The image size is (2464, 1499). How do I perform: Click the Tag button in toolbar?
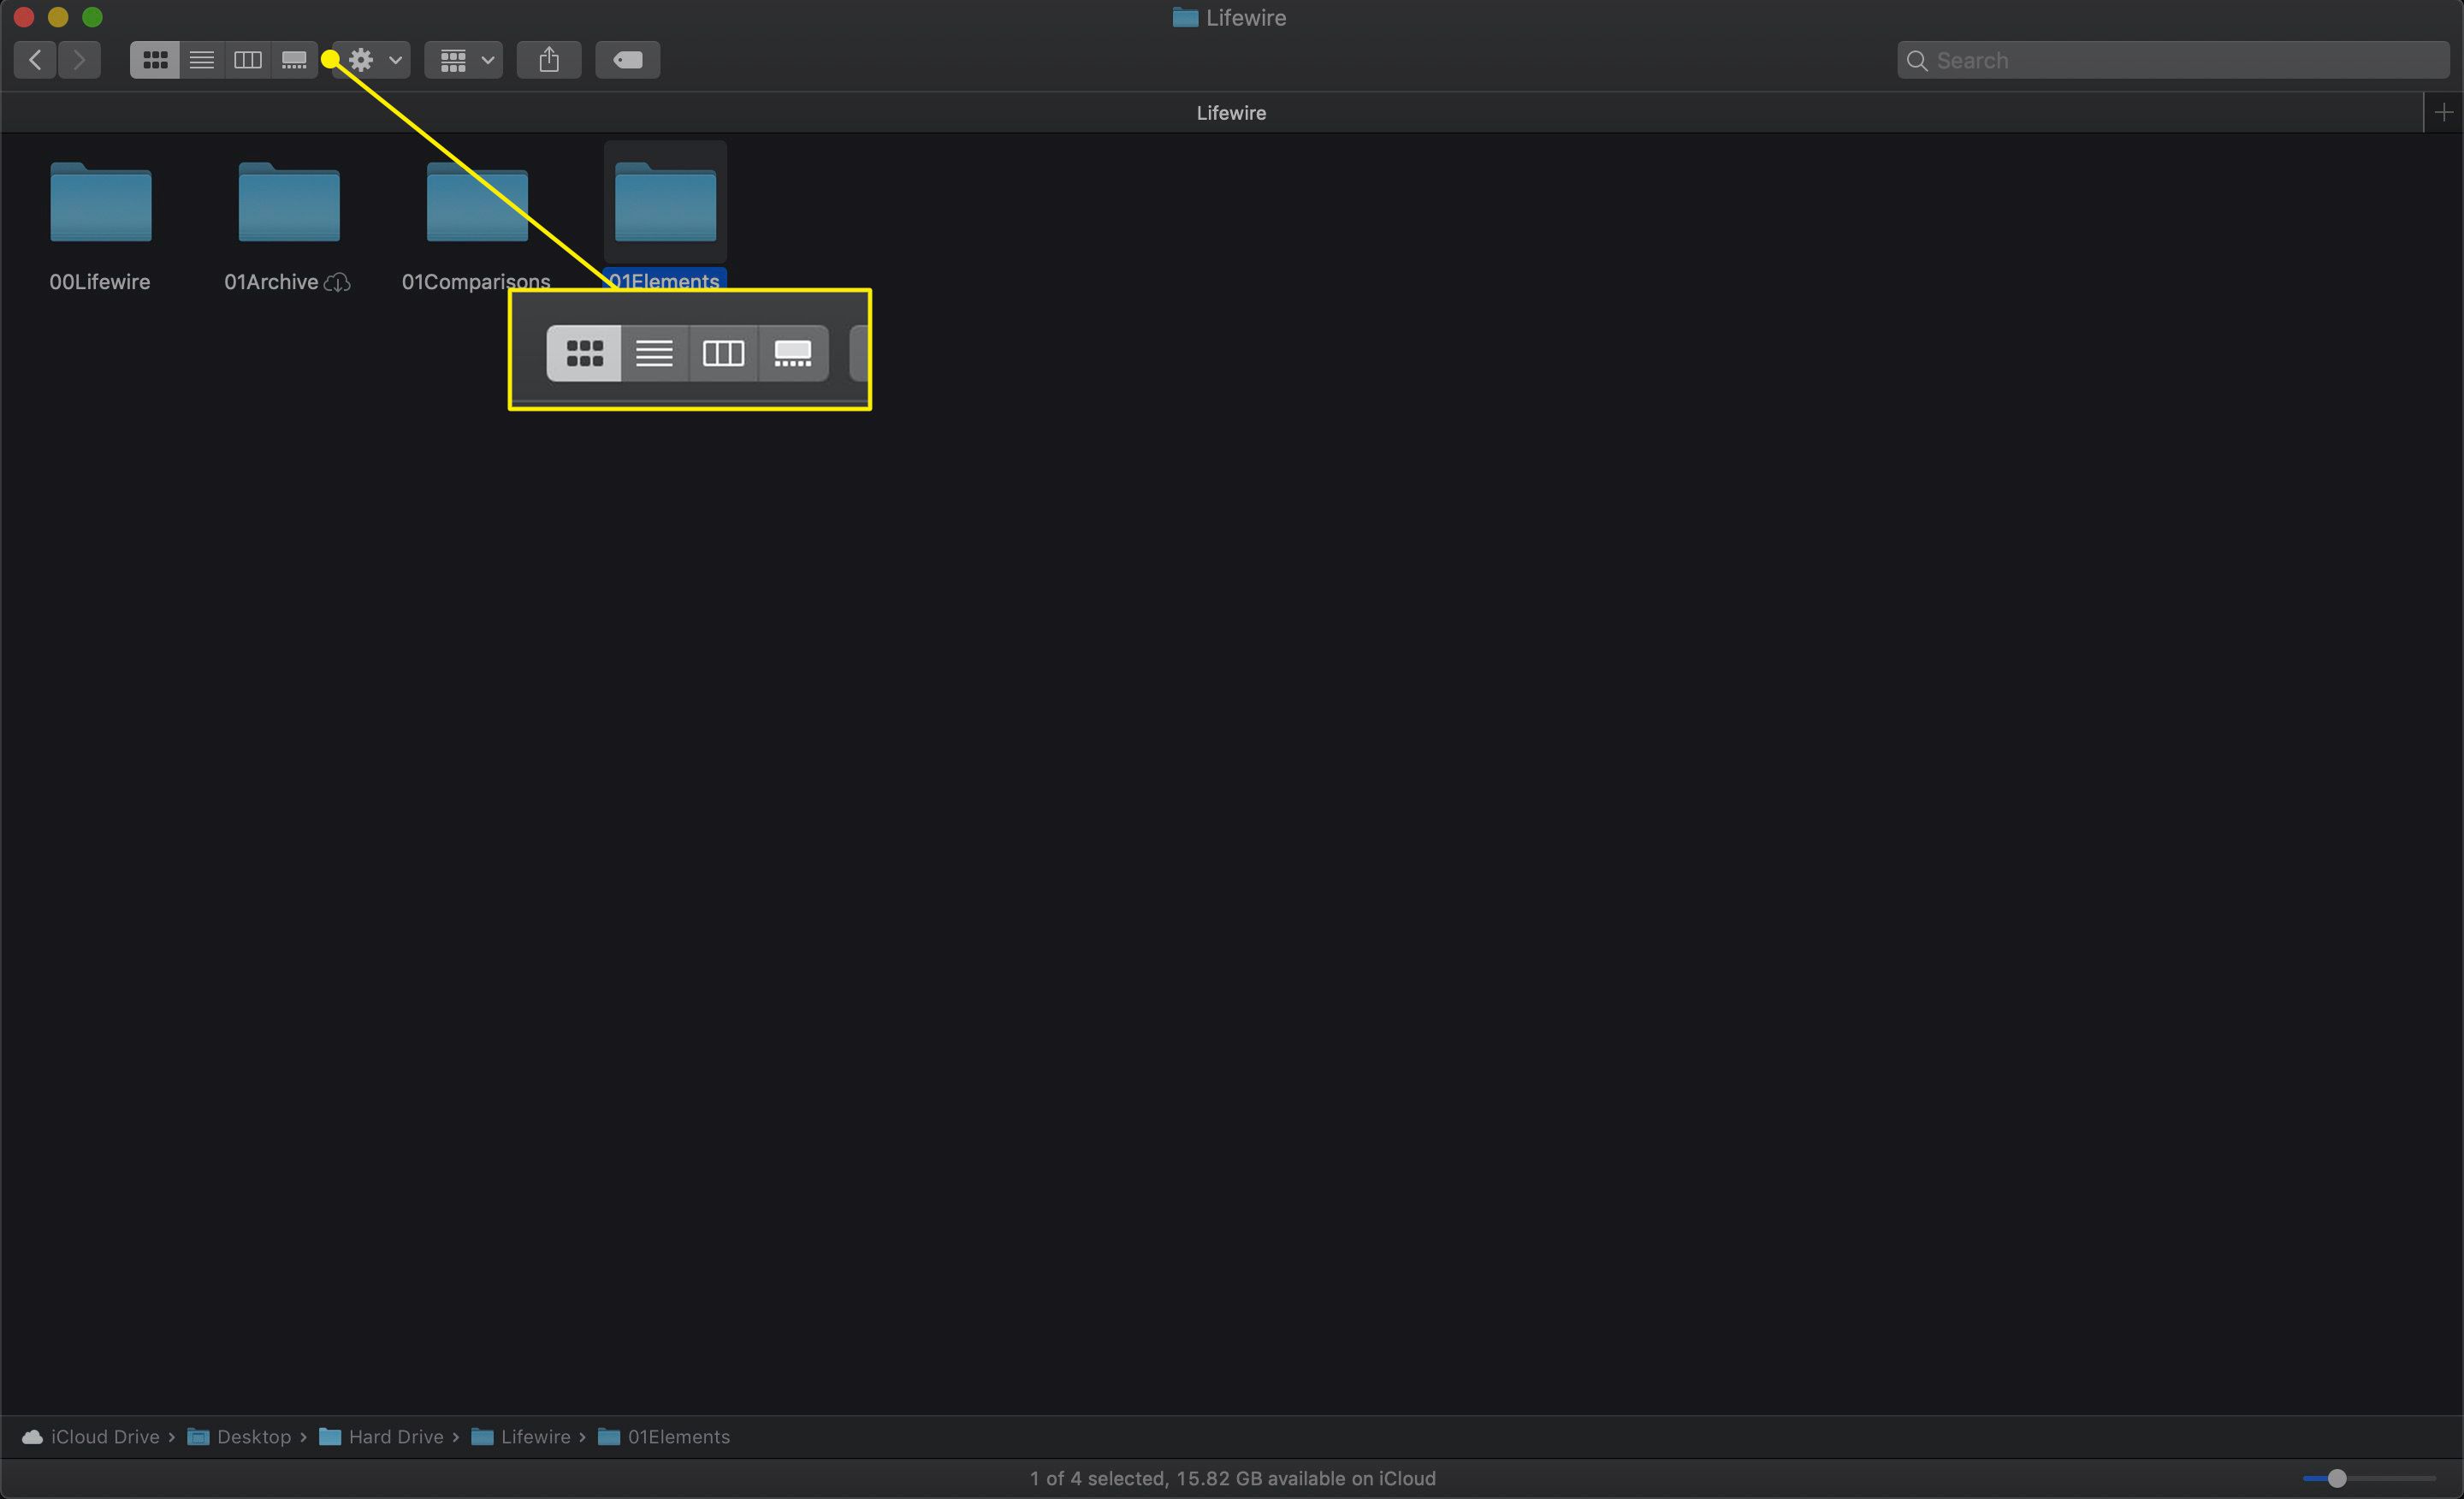[x=630, y=60]
